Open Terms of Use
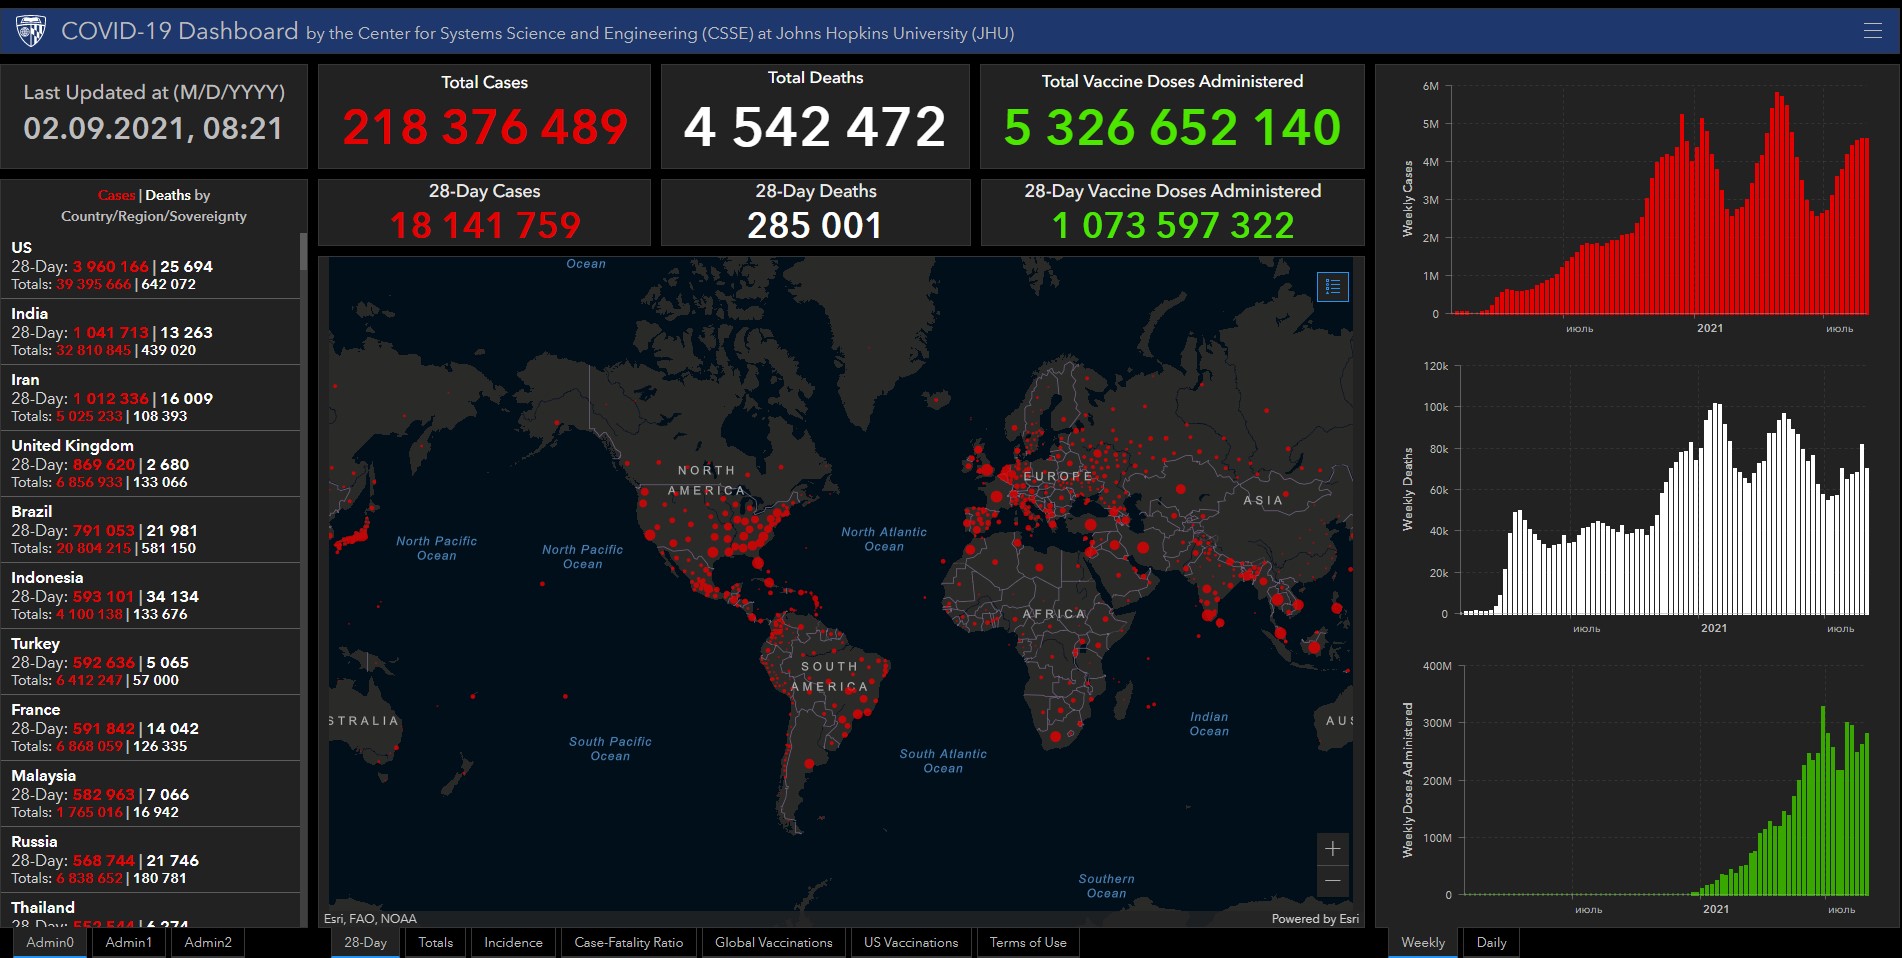 tap(1027, 942)
